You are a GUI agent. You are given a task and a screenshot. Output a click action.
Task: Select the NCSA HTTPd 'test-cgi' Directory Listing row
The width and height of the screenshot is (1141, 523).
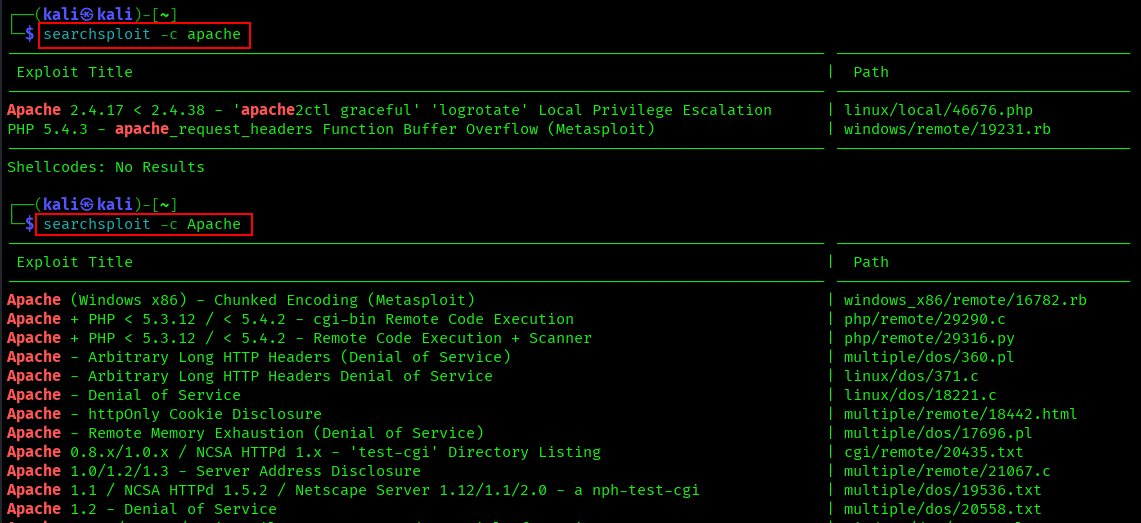[304, 452]
